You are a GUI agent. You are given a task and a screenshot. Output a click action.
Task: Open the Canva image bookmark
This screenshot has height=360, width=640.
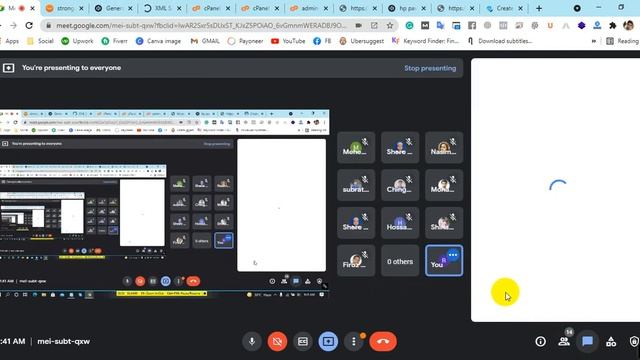tap(158, 41)
